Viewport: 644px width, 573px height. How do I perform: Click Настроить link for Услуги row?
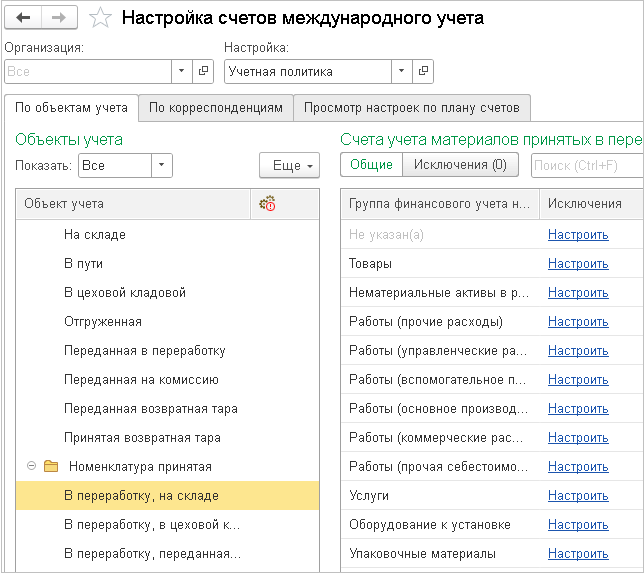pos(578,496)
